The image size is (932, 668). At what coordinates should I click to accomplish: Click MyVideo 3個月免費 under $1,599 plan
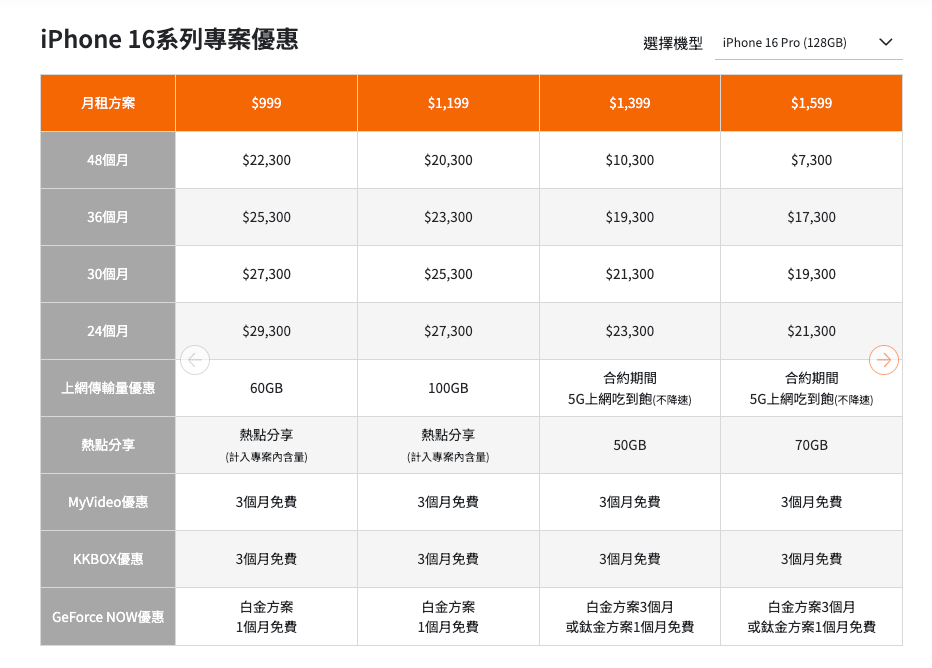(x=811, y=502)
